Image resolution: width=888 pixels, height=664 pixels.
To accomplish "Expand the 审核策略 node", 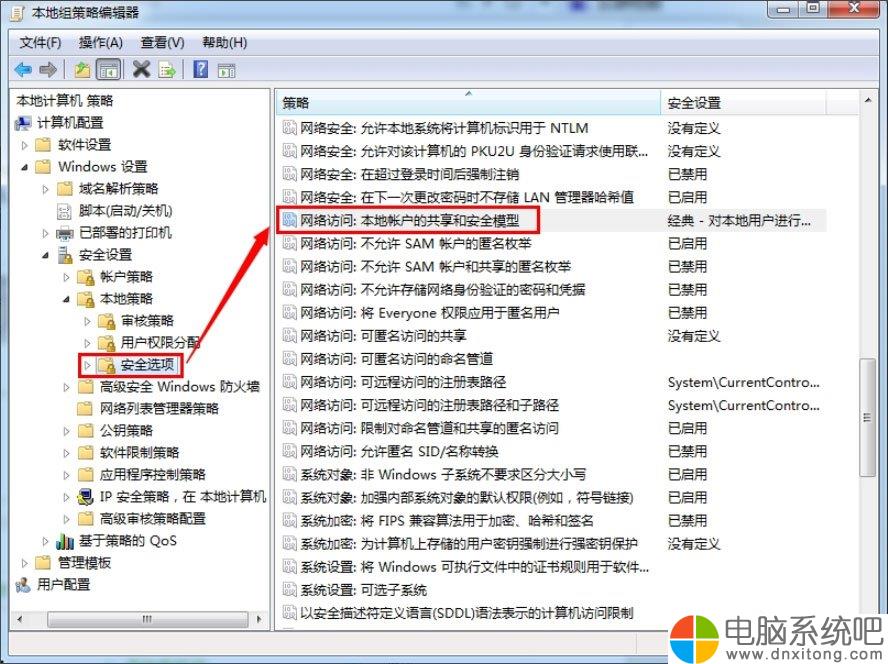I will coord(87,321).
